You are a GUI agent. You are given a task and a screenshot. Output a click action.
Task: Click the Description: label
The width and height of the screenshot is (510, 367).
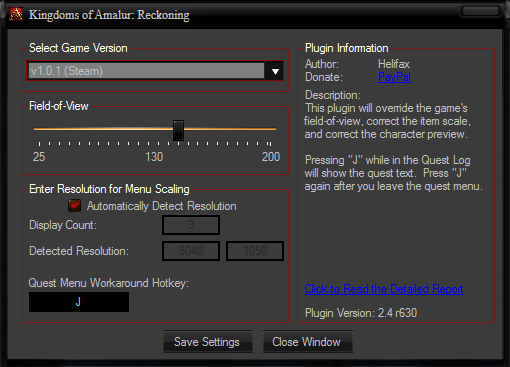coord(333,95)
